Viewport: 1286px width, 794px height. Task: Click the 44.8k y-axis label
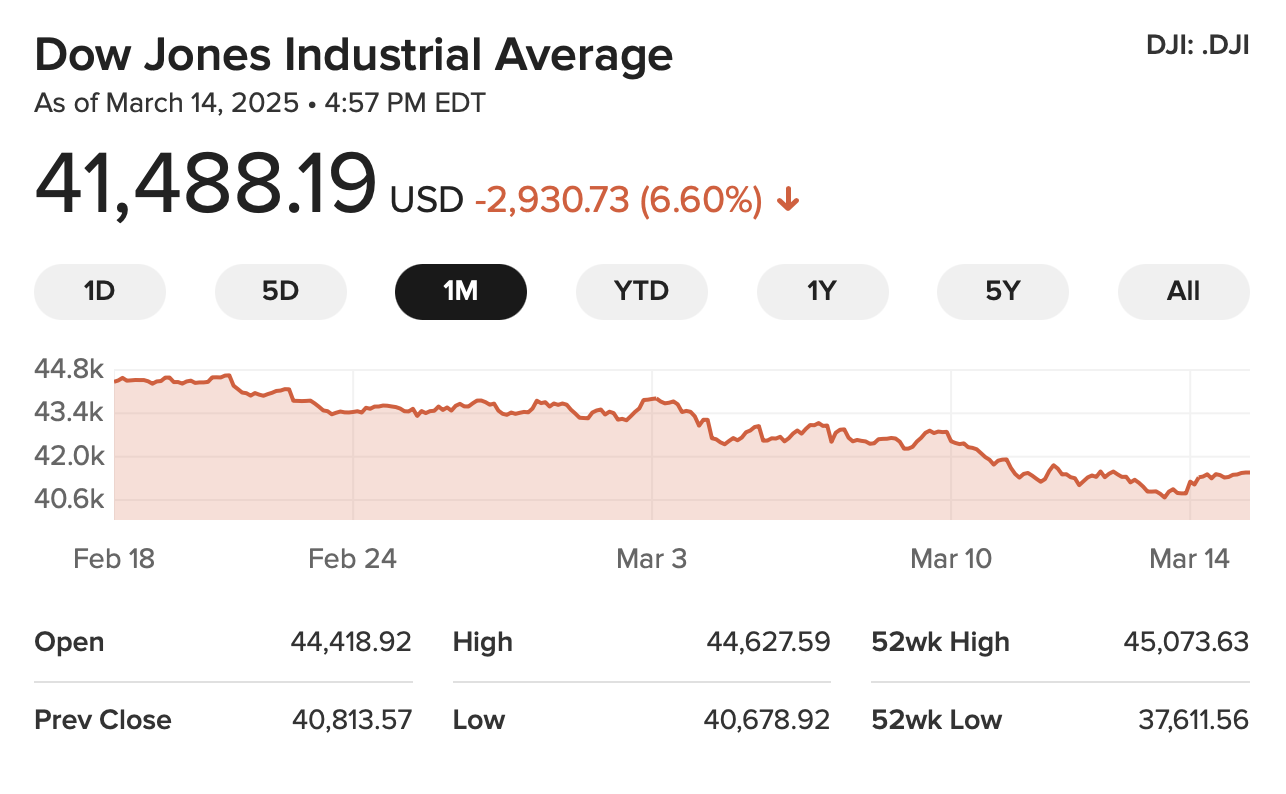[69, 369]
